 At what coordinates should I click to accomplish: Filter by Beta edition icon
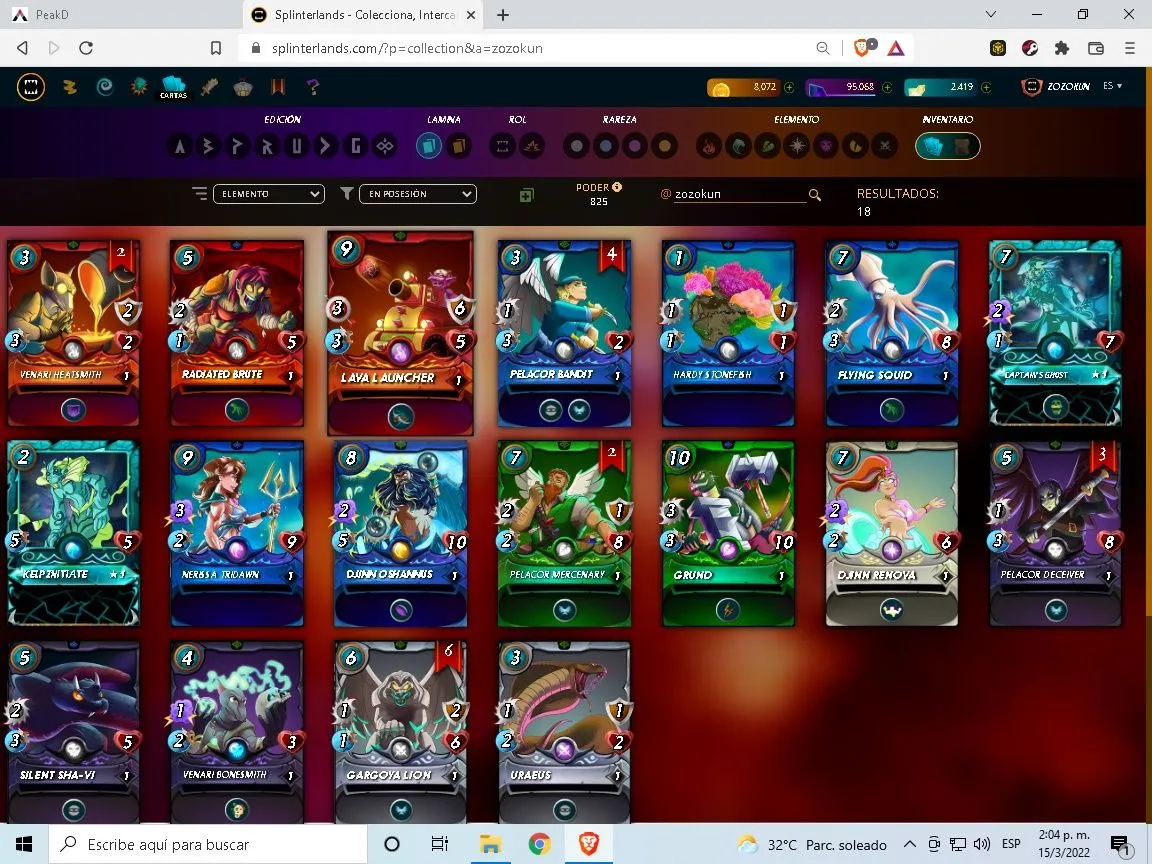[x=209, y=145]
